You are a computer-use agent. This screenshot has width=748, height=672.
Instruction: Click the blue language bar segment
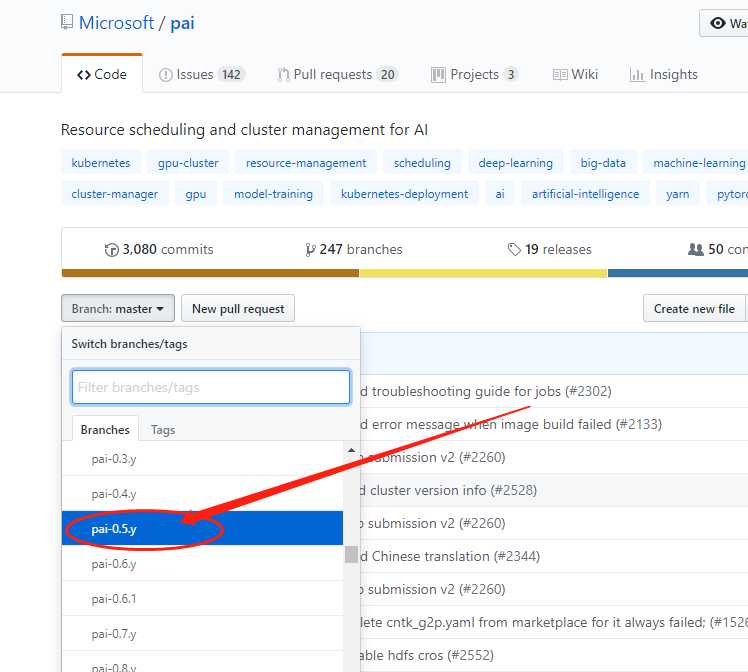point(678,273)
